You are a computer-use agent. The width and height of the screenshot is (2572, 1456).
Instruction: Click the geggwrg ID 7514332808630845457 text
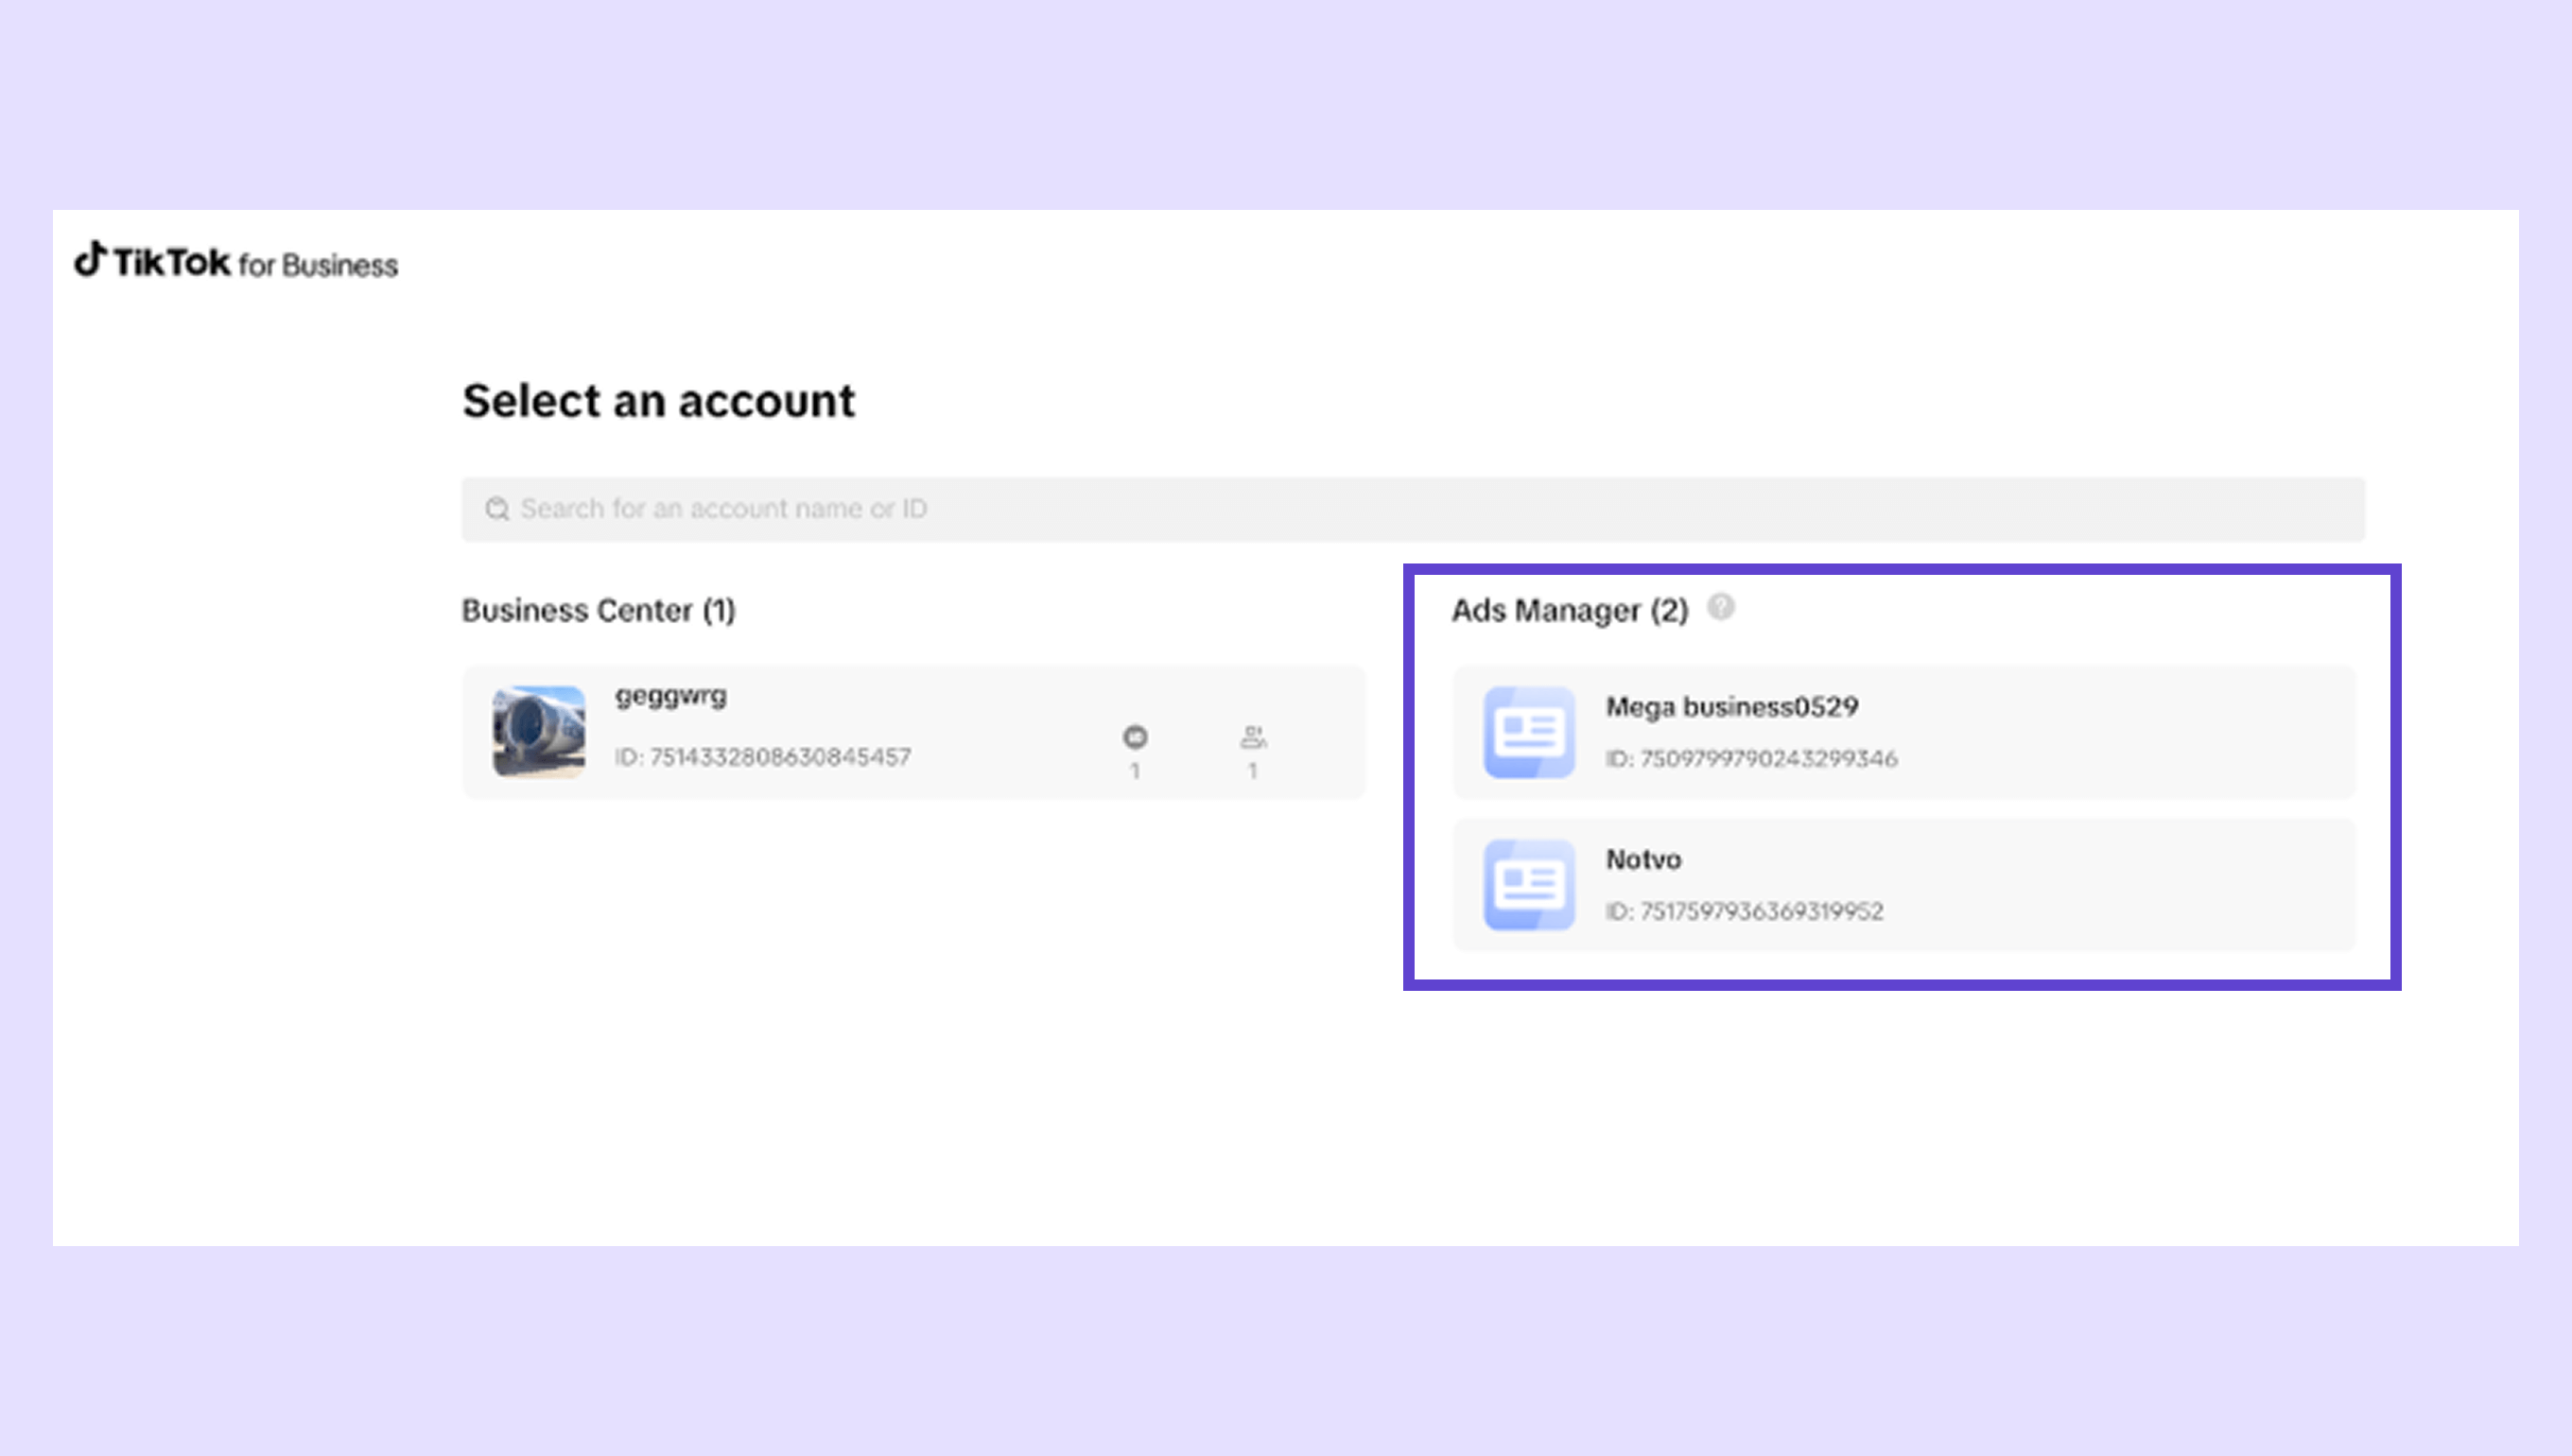[762, 757]
